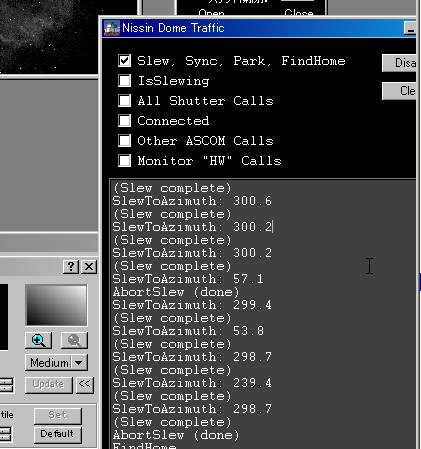421x449 pixels.
Task: Click the Nissin Dome Traffic title bar
Action: 259,28
